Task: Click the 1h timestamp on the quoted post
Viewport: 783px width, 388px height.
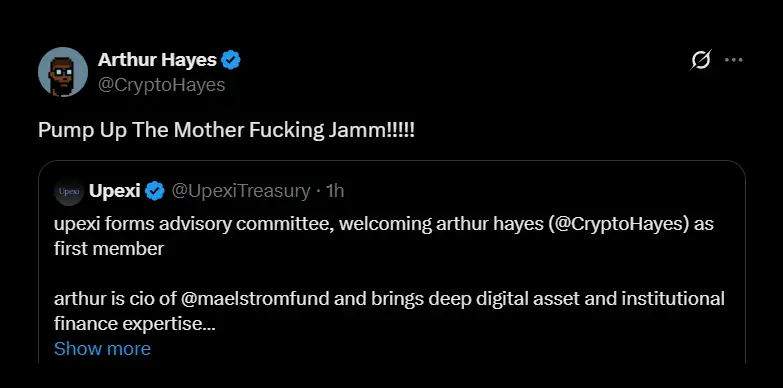Action: coord(335,191)
